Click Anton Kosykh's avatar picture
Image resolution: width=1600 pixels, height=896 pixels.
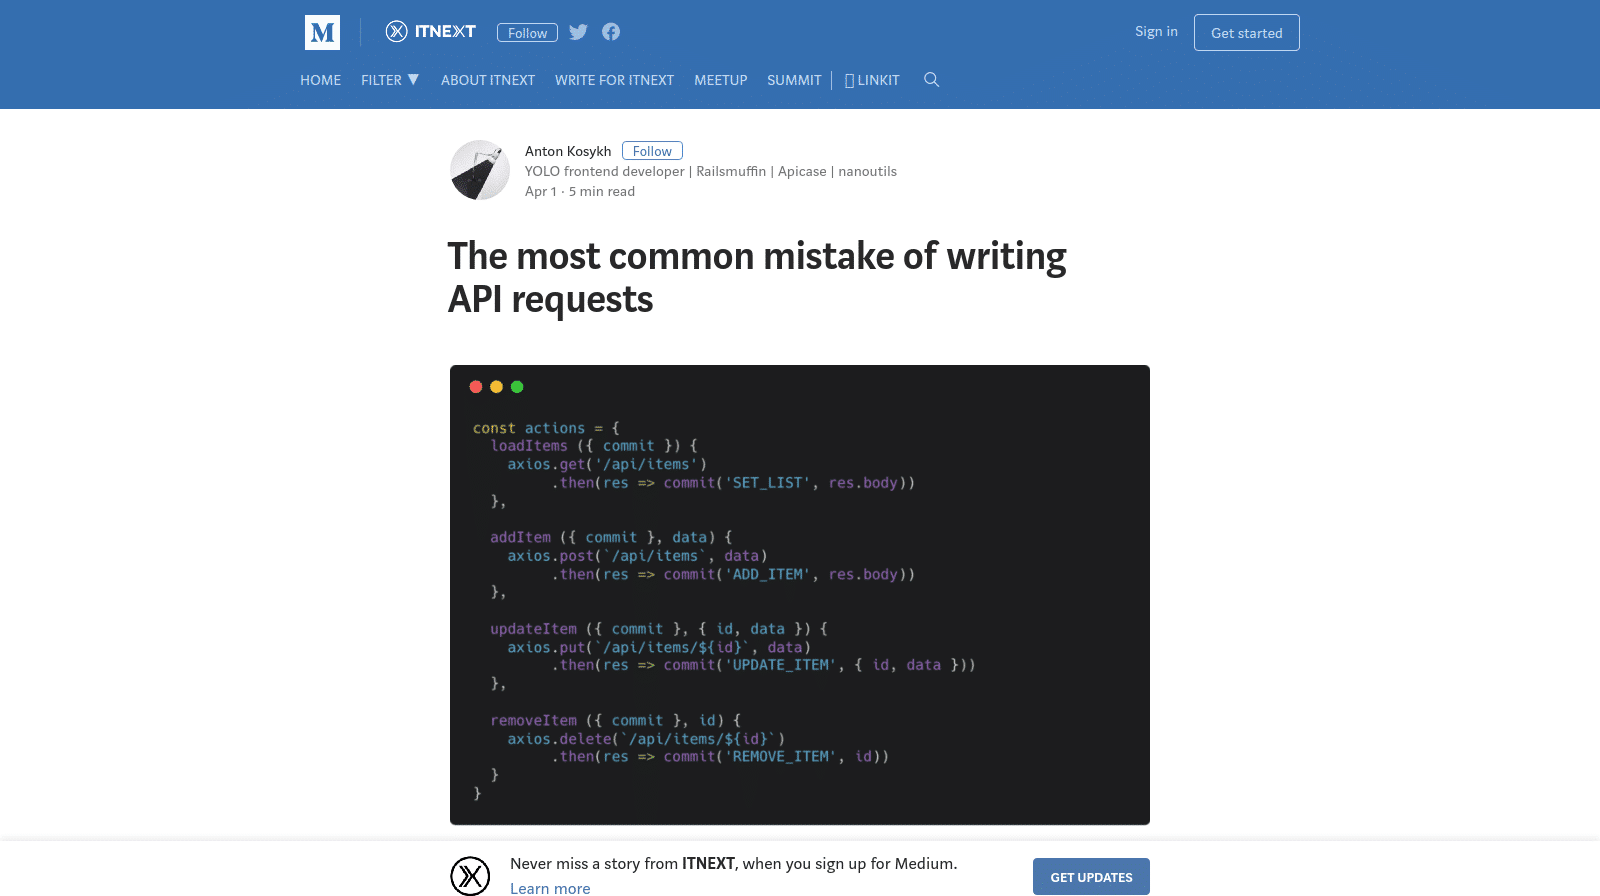click(480, 170)
